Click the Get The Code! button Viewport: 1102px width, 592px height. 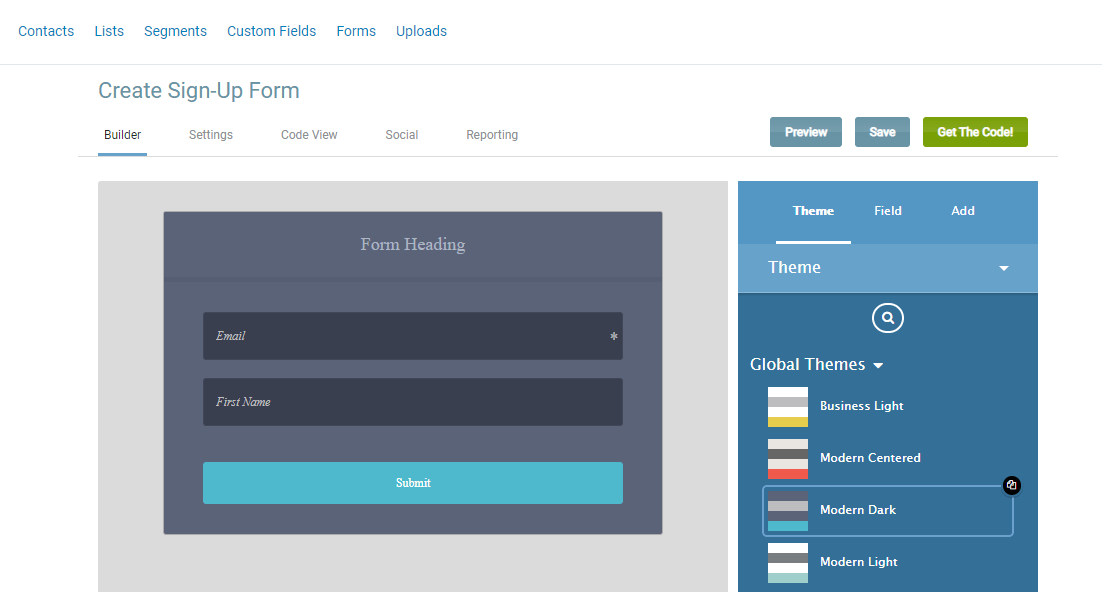click(975, 132)
